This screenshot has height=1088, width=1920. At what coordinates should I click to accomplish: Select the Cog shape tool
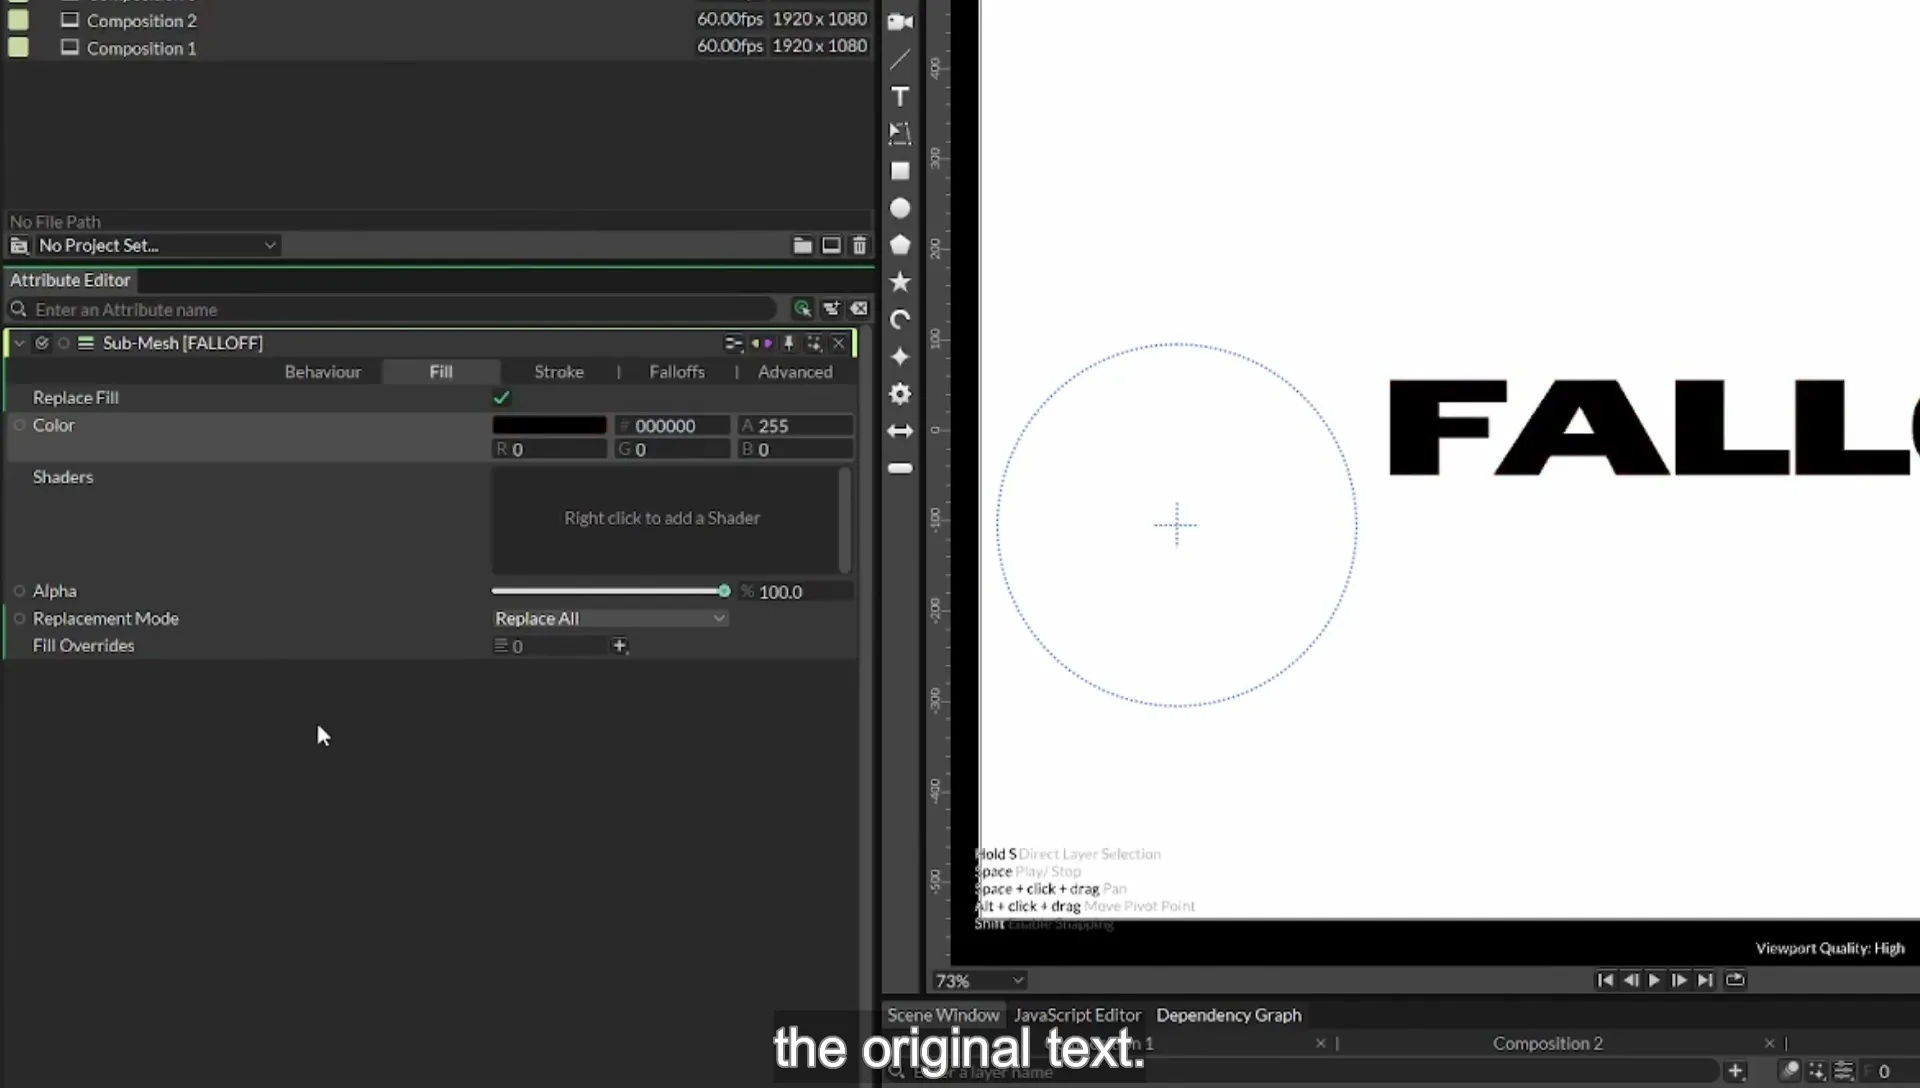tap(900, 394)
